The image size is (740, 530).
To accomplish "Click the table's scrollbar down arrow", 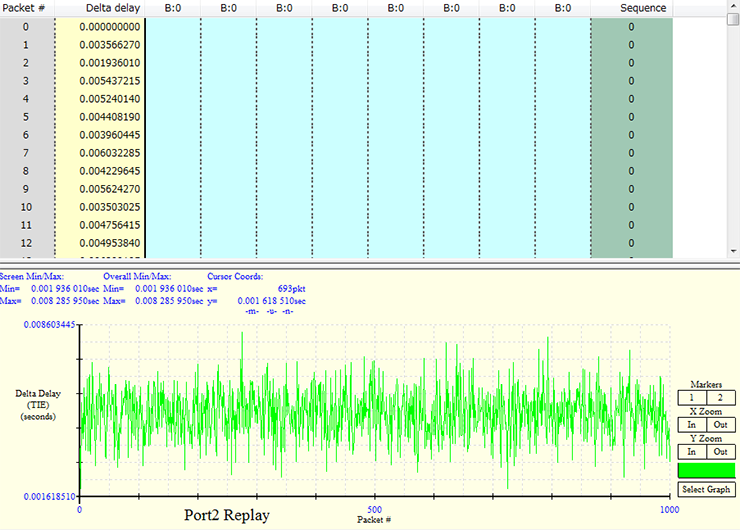I will 733,251.
